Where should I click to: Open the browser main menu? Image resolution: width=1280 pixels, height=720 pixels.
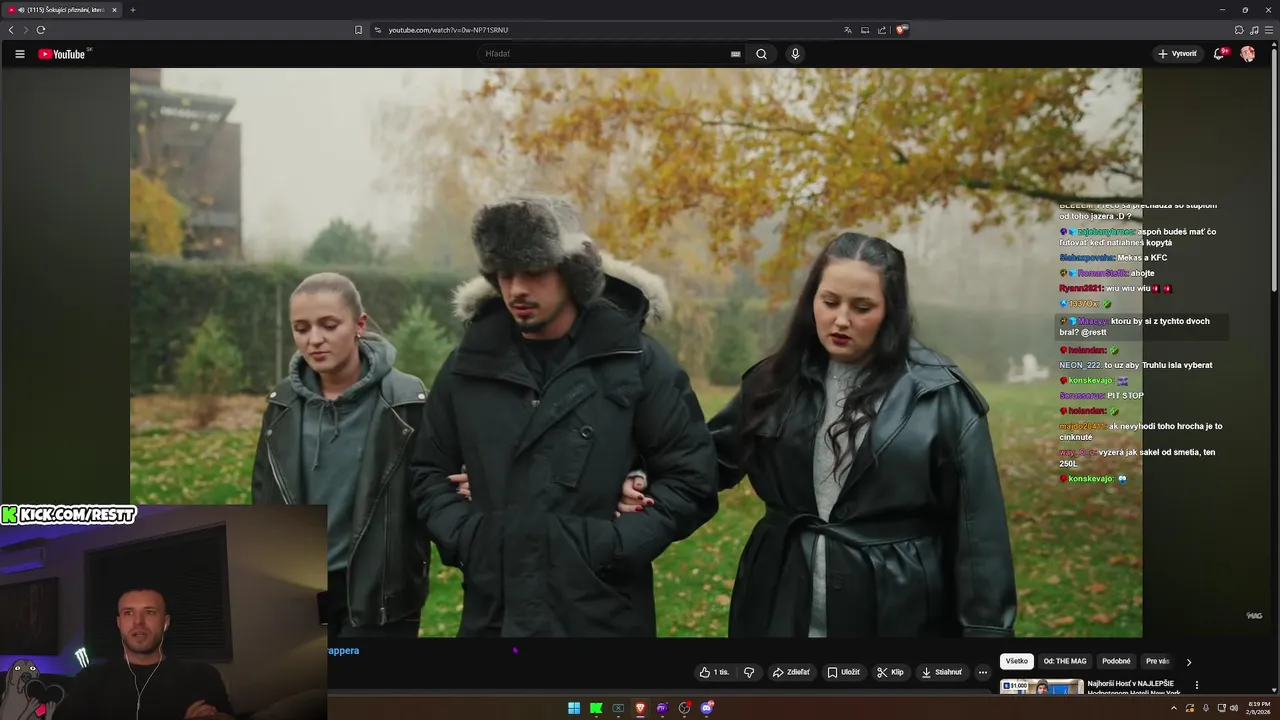1269,30
